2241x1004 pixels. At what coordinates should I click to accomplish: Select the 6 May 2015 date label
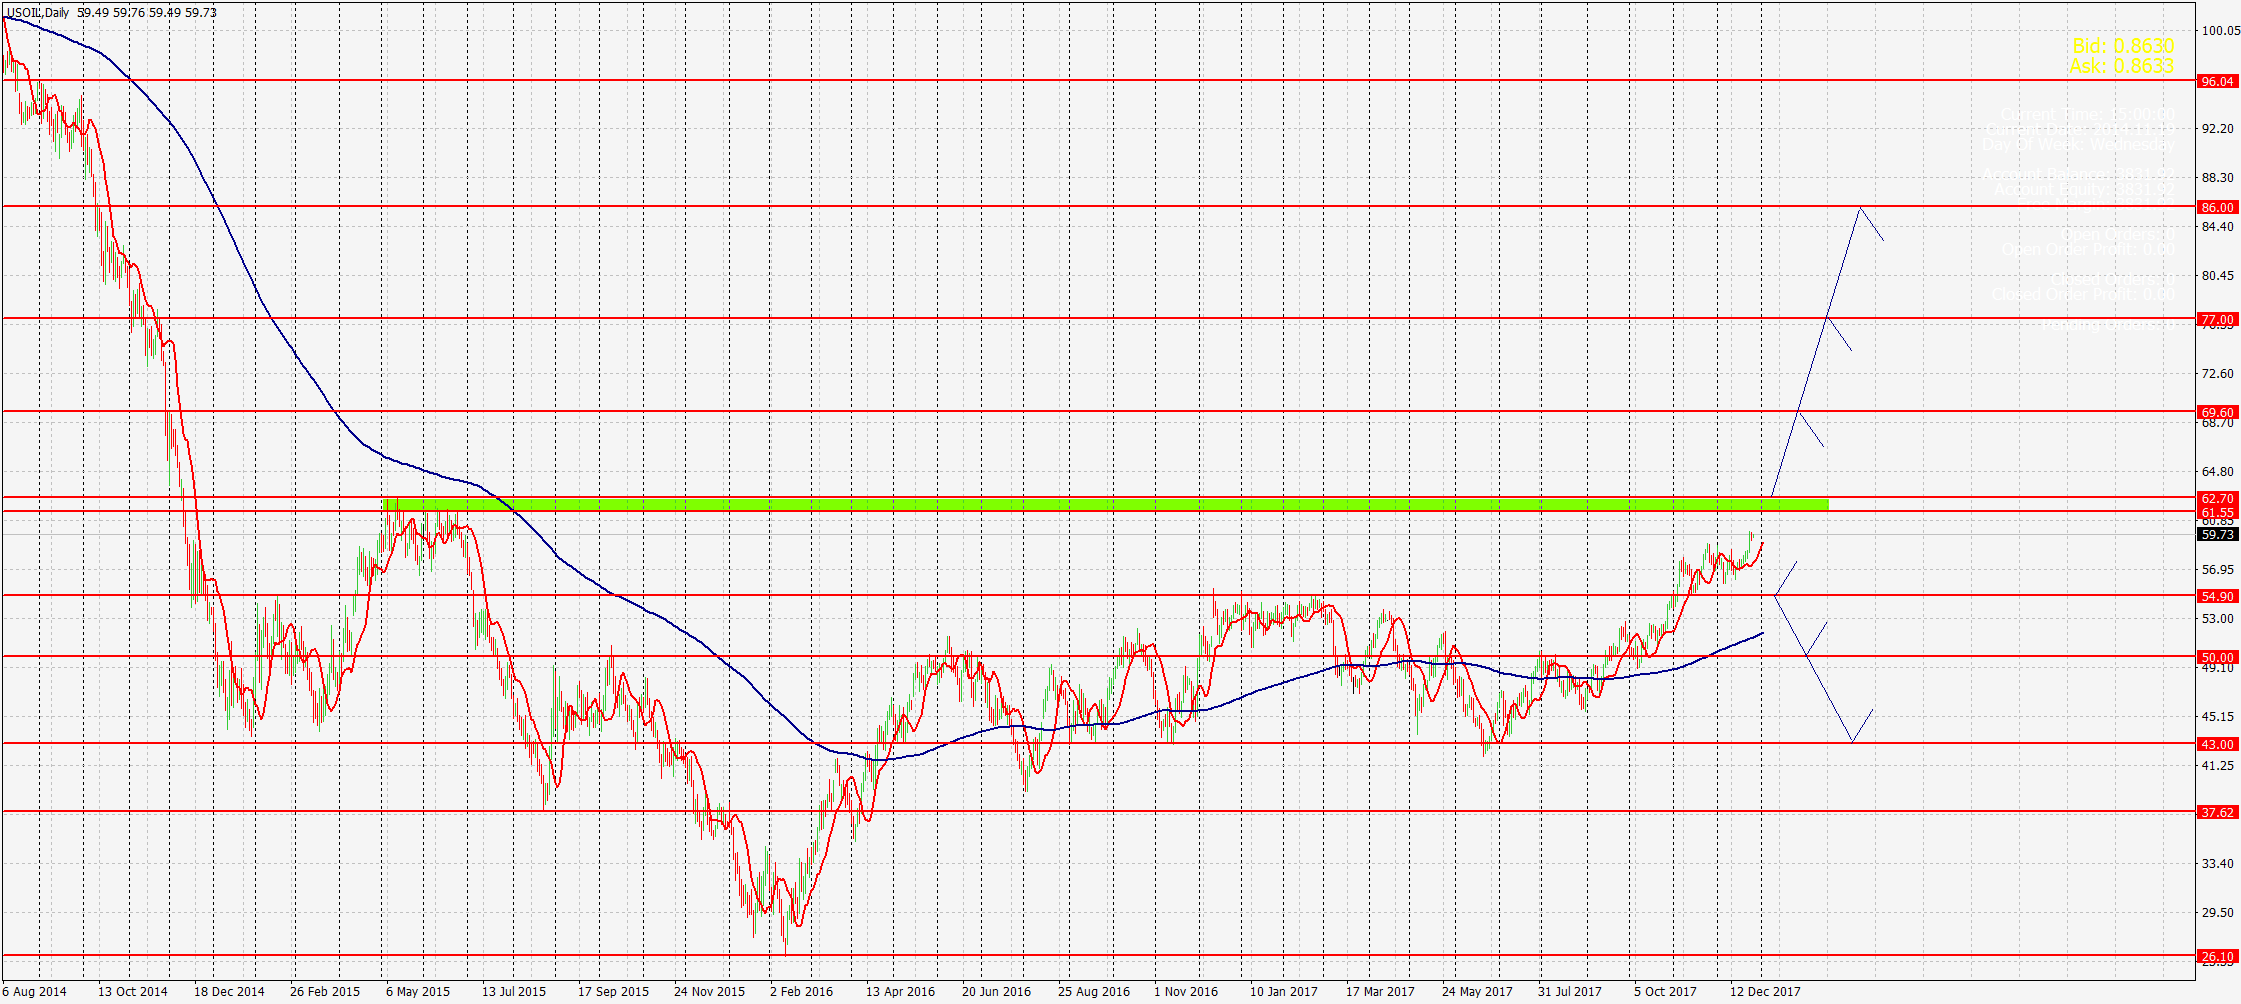[x=418, y=991]
